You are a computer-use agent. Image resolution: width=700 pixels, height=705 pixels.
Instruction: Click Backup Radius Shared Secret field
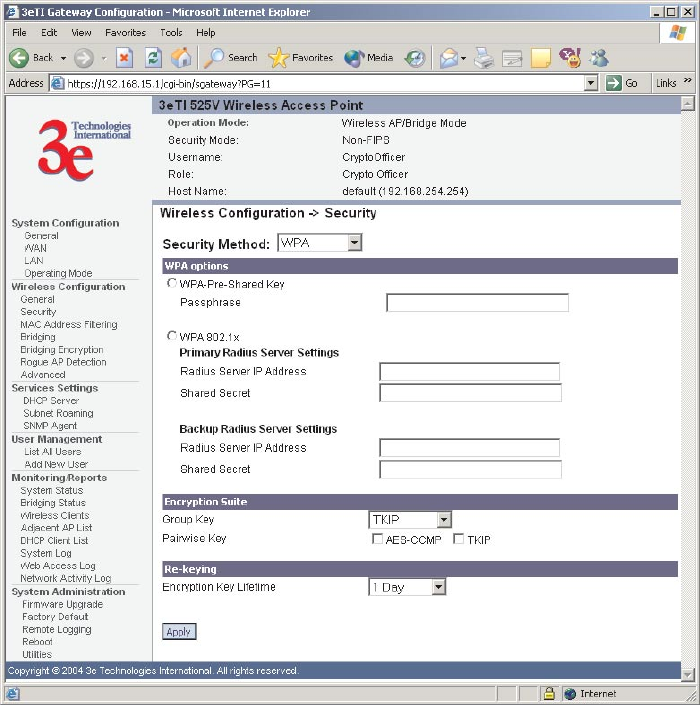click(x=470, y=469)
